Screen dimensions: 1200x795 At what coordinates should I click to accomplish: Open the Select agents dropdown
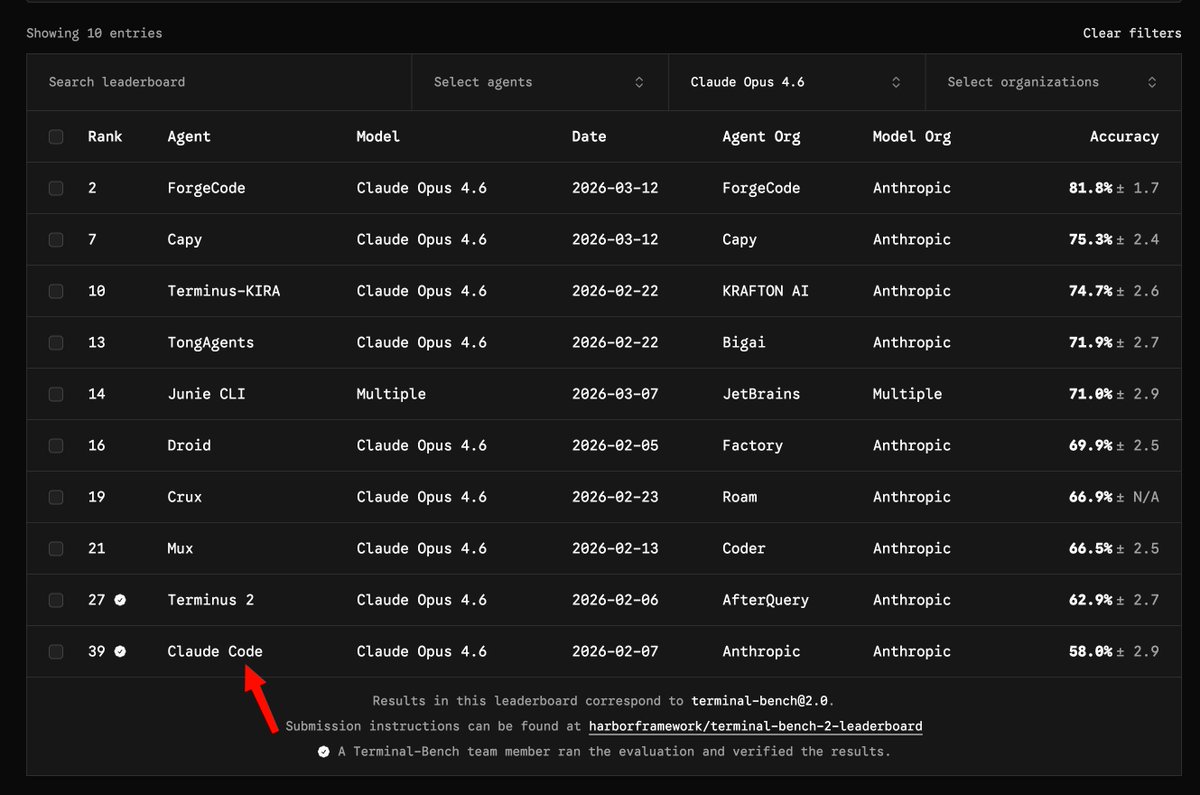pos(540,82)
